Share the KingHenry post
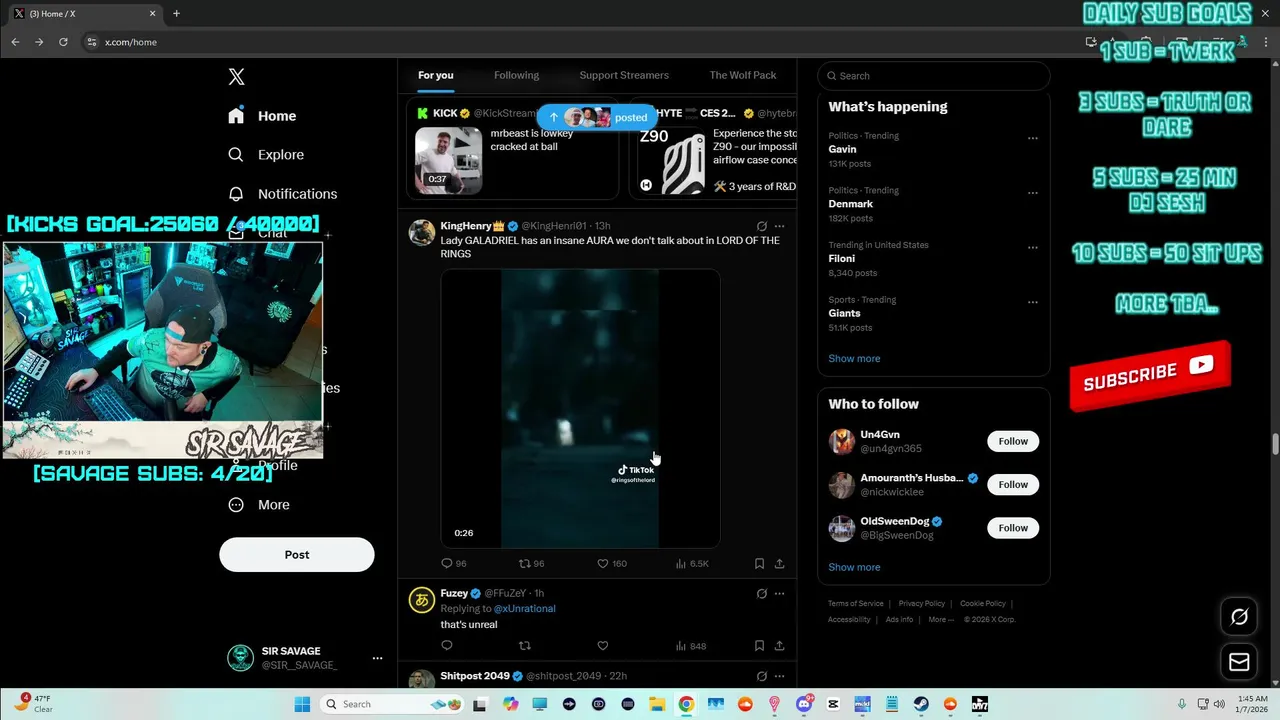Viewport: 1280px width, 720px height. (x=779, y=563)
